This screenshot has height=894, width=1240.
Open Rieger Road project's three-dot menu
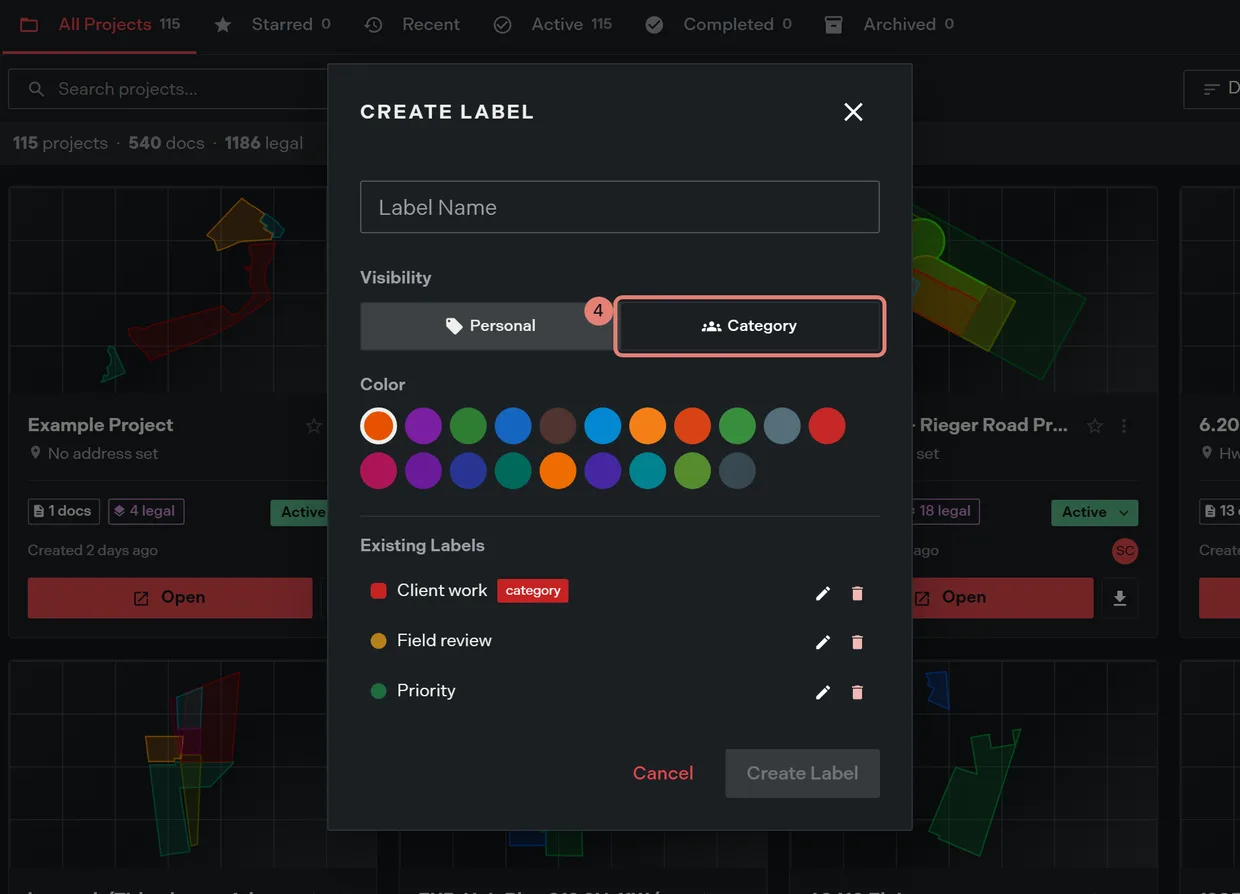click(1125, 426)
